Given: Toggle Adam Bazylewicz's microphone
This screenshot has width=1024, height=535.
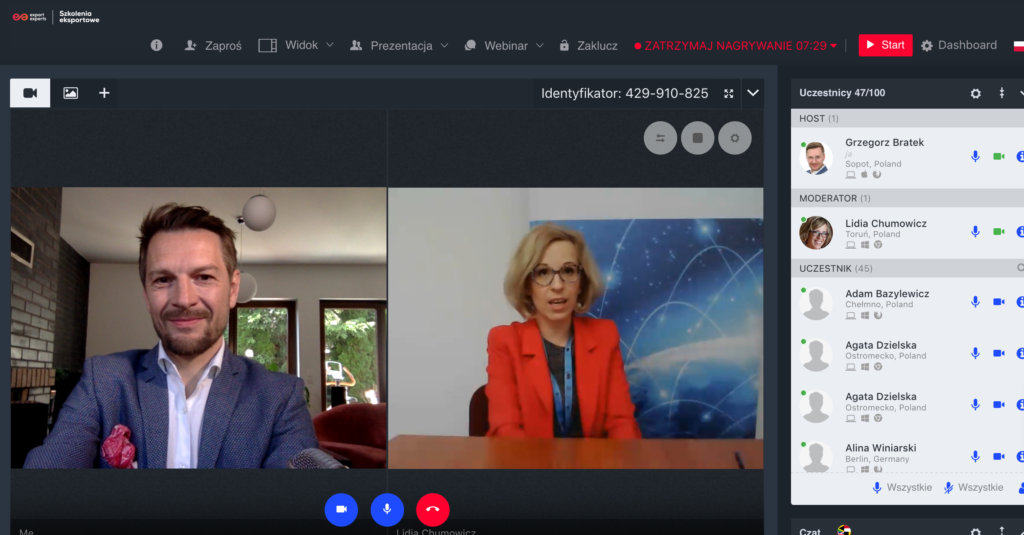Looking at the screenshot, I should 975,302.
